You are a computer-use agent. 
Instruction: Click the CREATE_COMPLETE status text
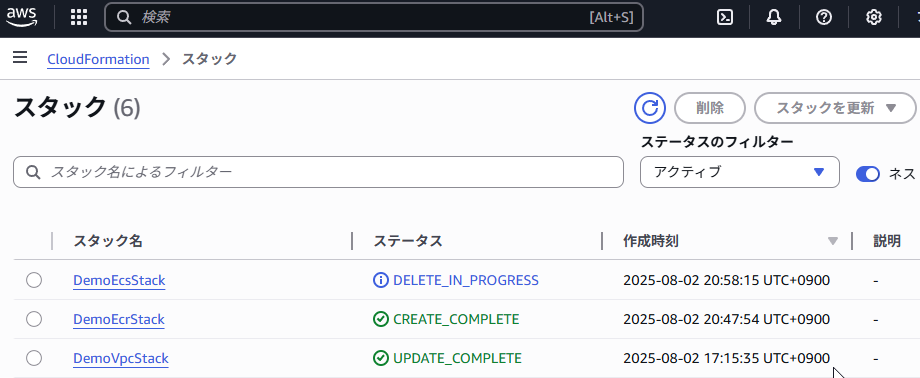[x=456, y=319]
